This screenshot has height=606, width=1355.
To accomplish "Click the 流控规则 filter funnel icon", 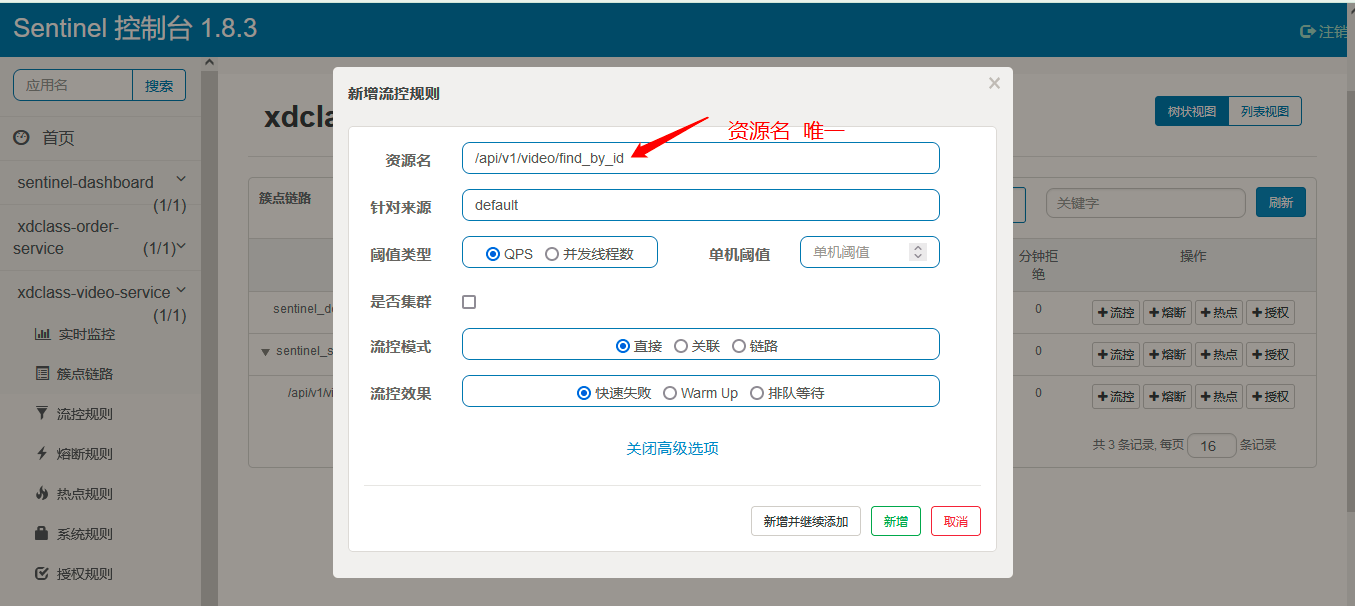I will coord(42,414).
